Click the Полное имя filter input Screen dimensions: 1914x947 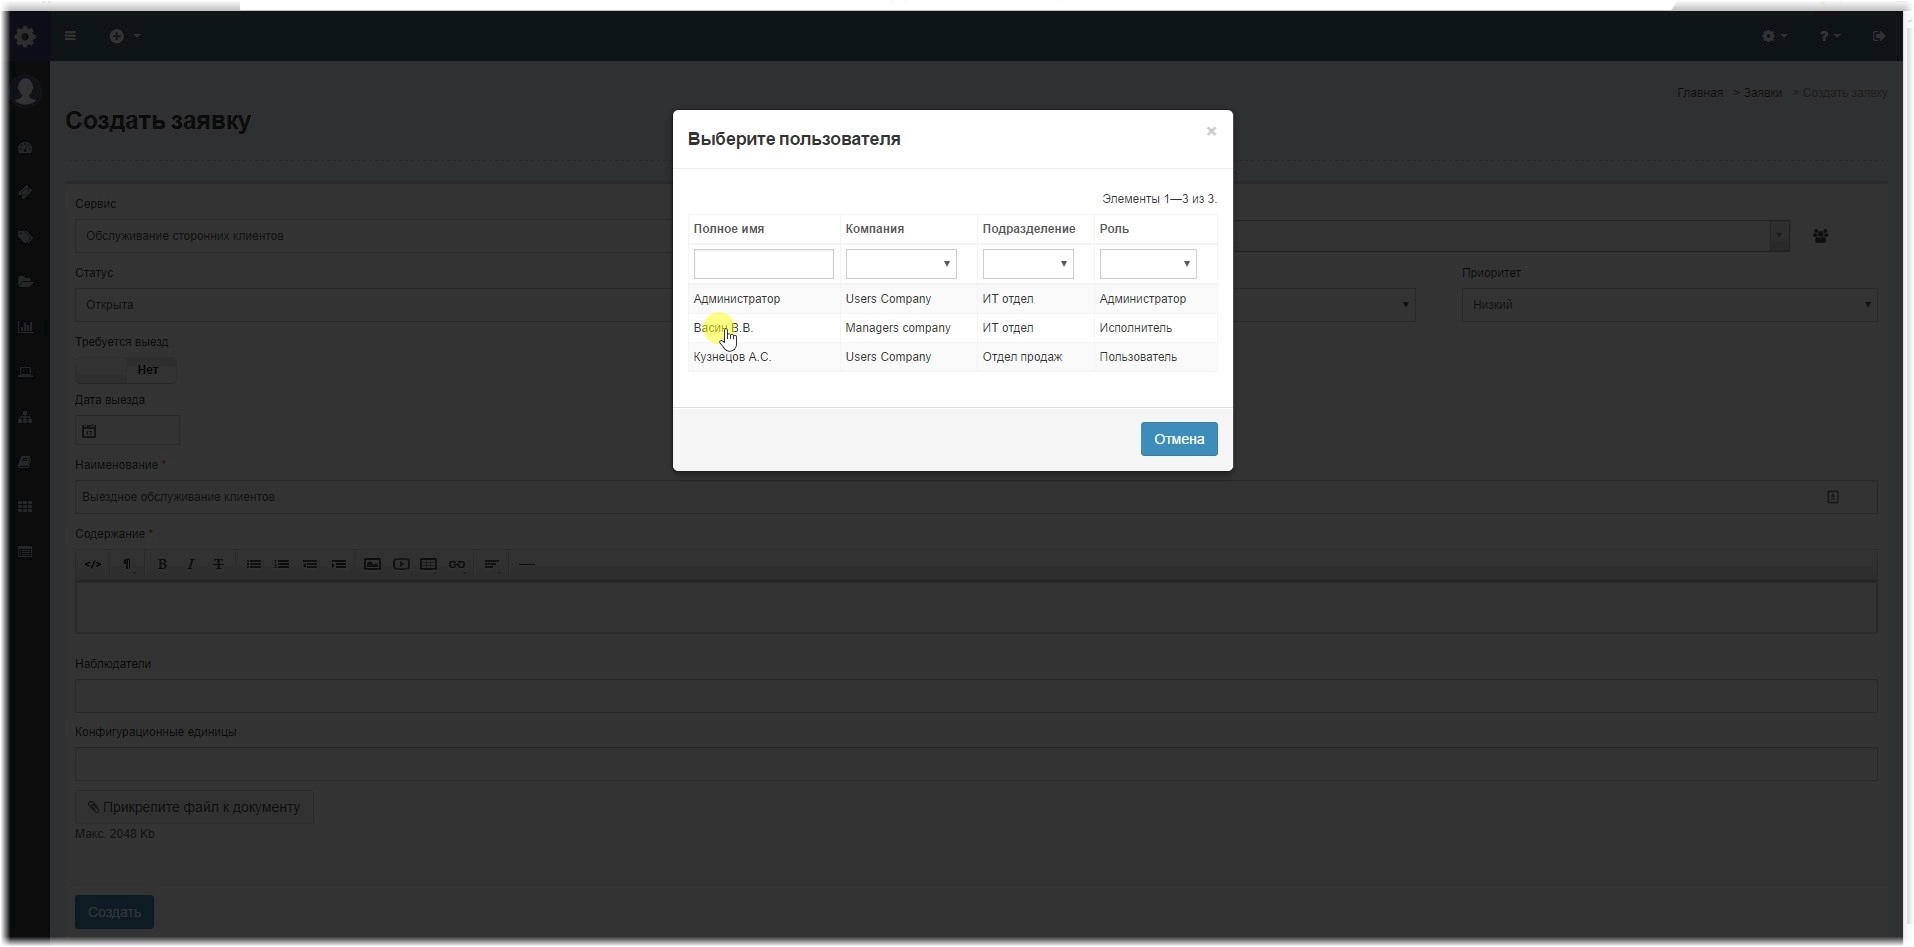pyautogui.click(x=763, y=264)
